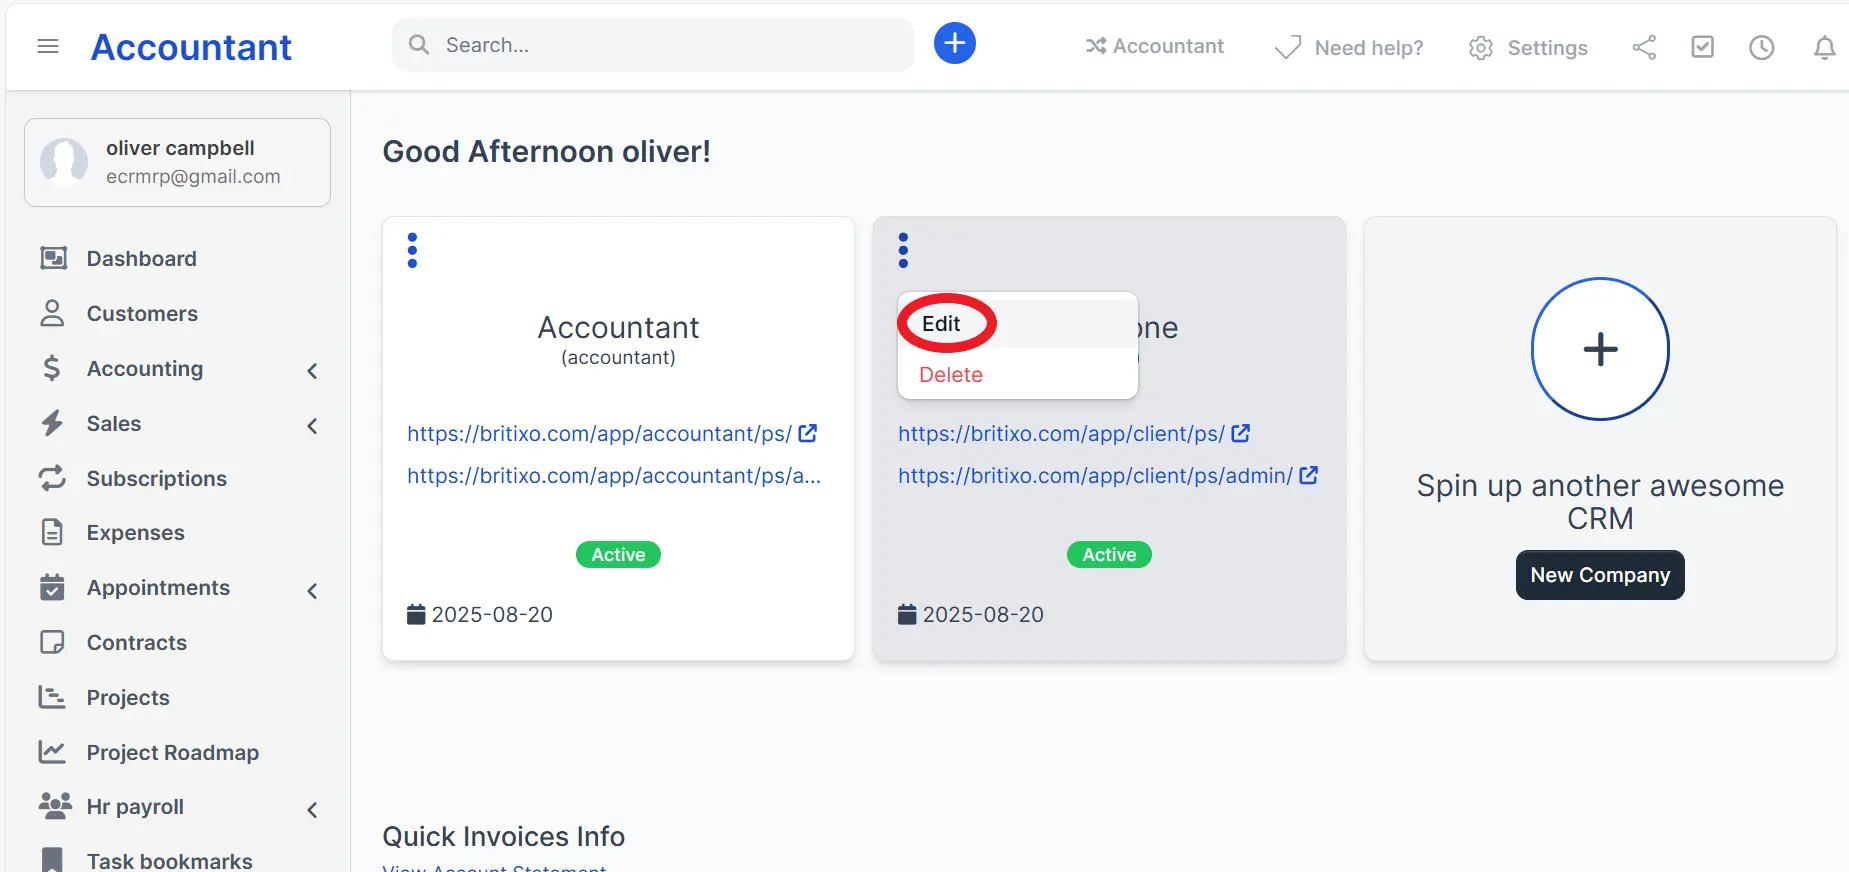This screenshot has width=1849, height=872.
Task: Open the Subscriptions sidebar icon
Action: 53,478
